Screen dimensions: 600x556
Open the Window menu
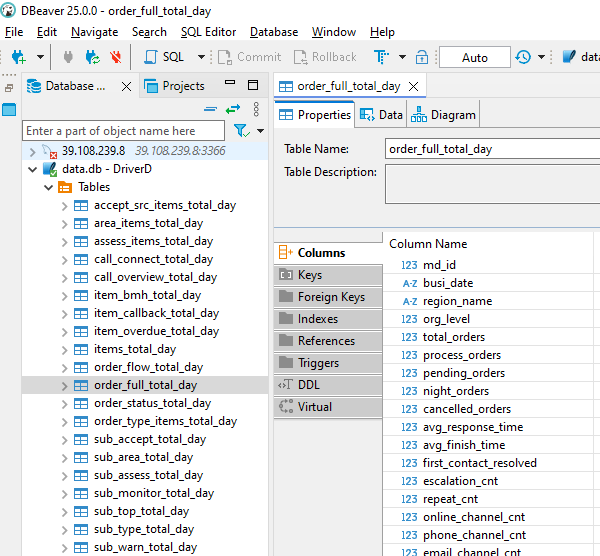coord(334,32)
